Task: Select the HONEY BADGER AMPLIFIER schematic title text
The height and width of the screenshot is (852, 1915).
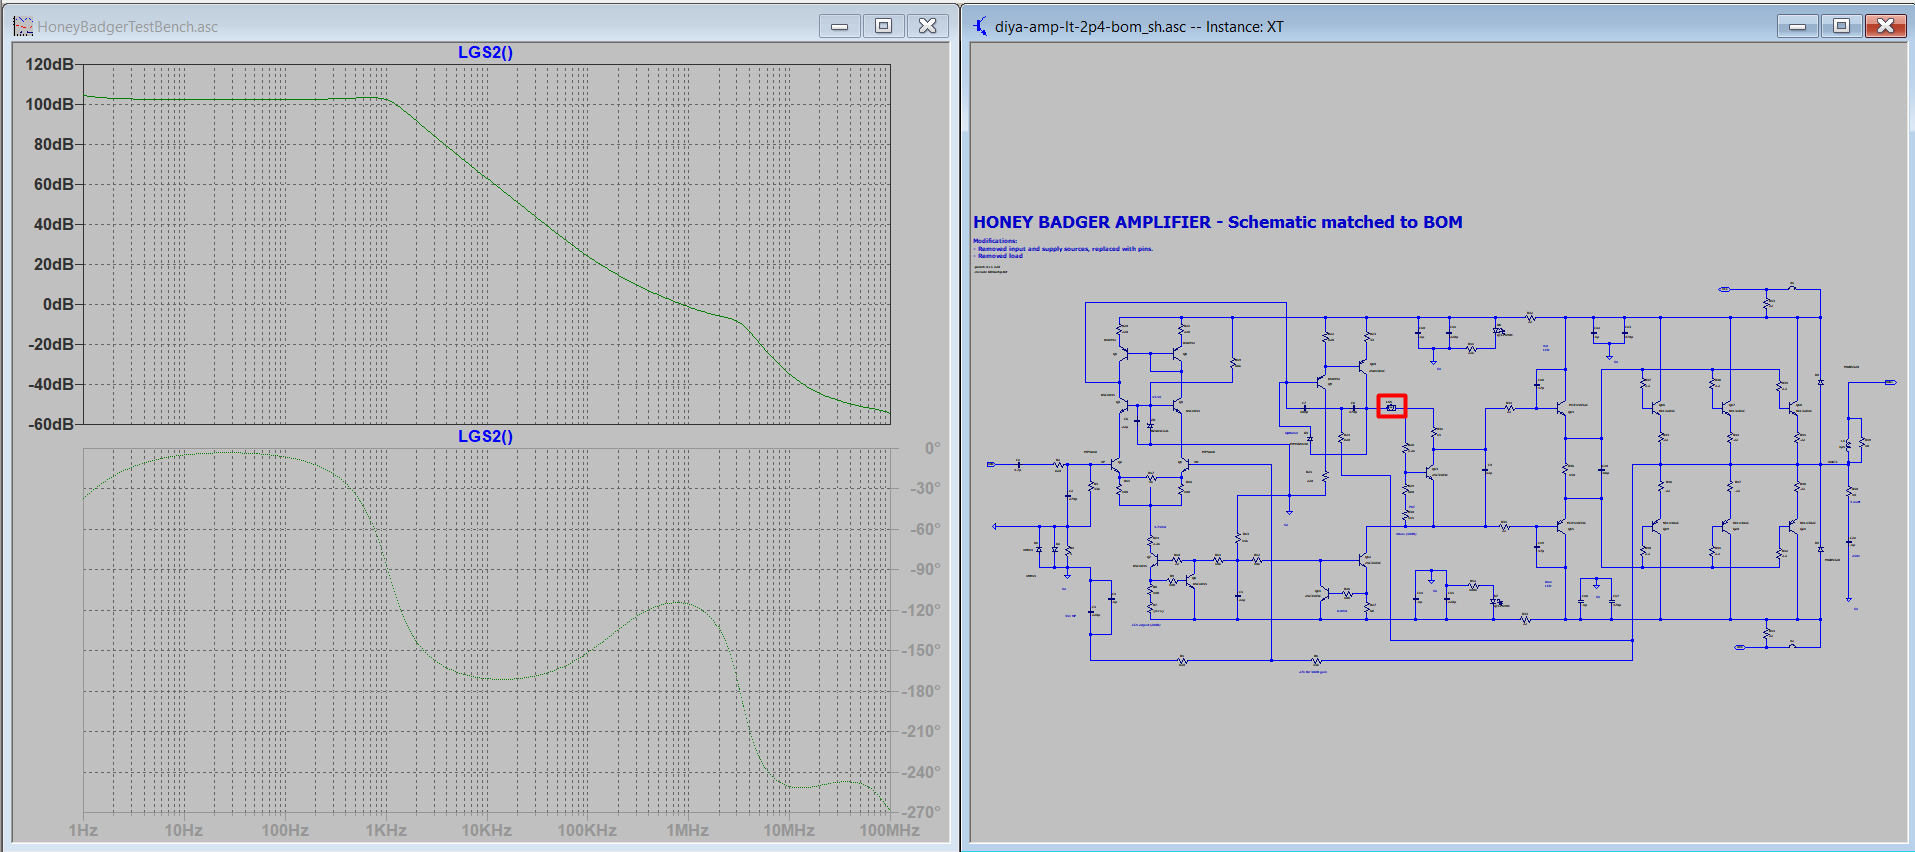Action: click(x=1218, y=222)
